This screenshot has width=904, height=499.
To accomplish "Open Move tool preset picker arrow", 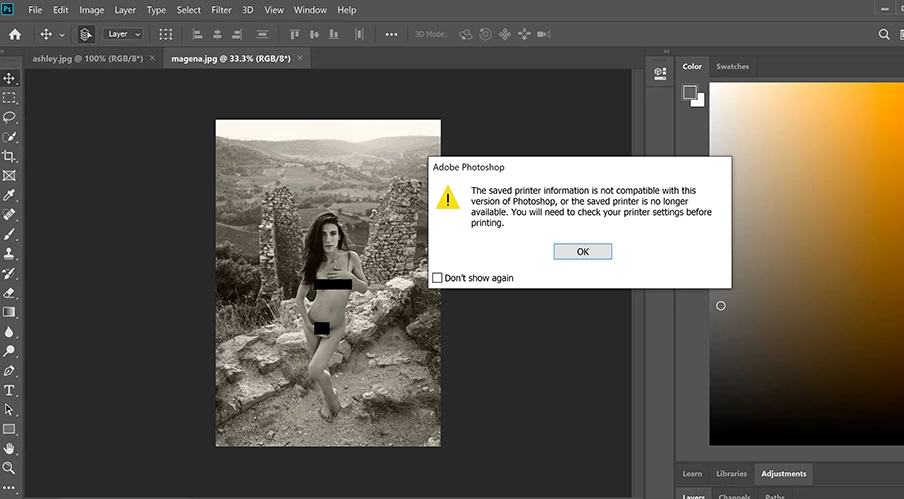I will 62,34.
